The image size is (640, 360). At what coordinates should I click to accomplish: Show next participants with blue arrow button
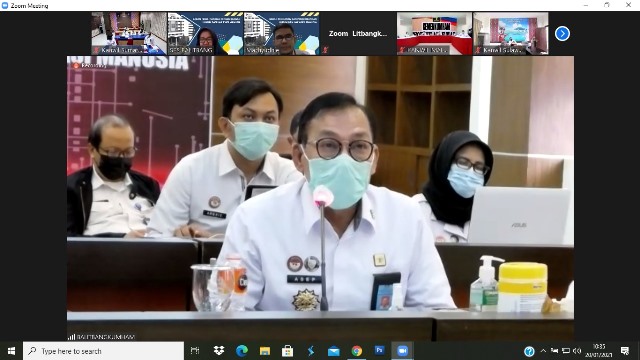point(562,33)
